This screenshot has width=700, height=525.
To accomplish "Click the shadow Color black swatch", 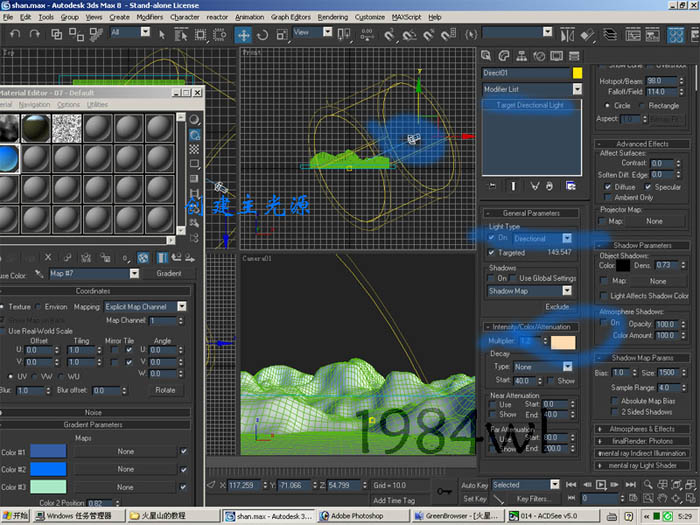I will click(x=623, y=266).
